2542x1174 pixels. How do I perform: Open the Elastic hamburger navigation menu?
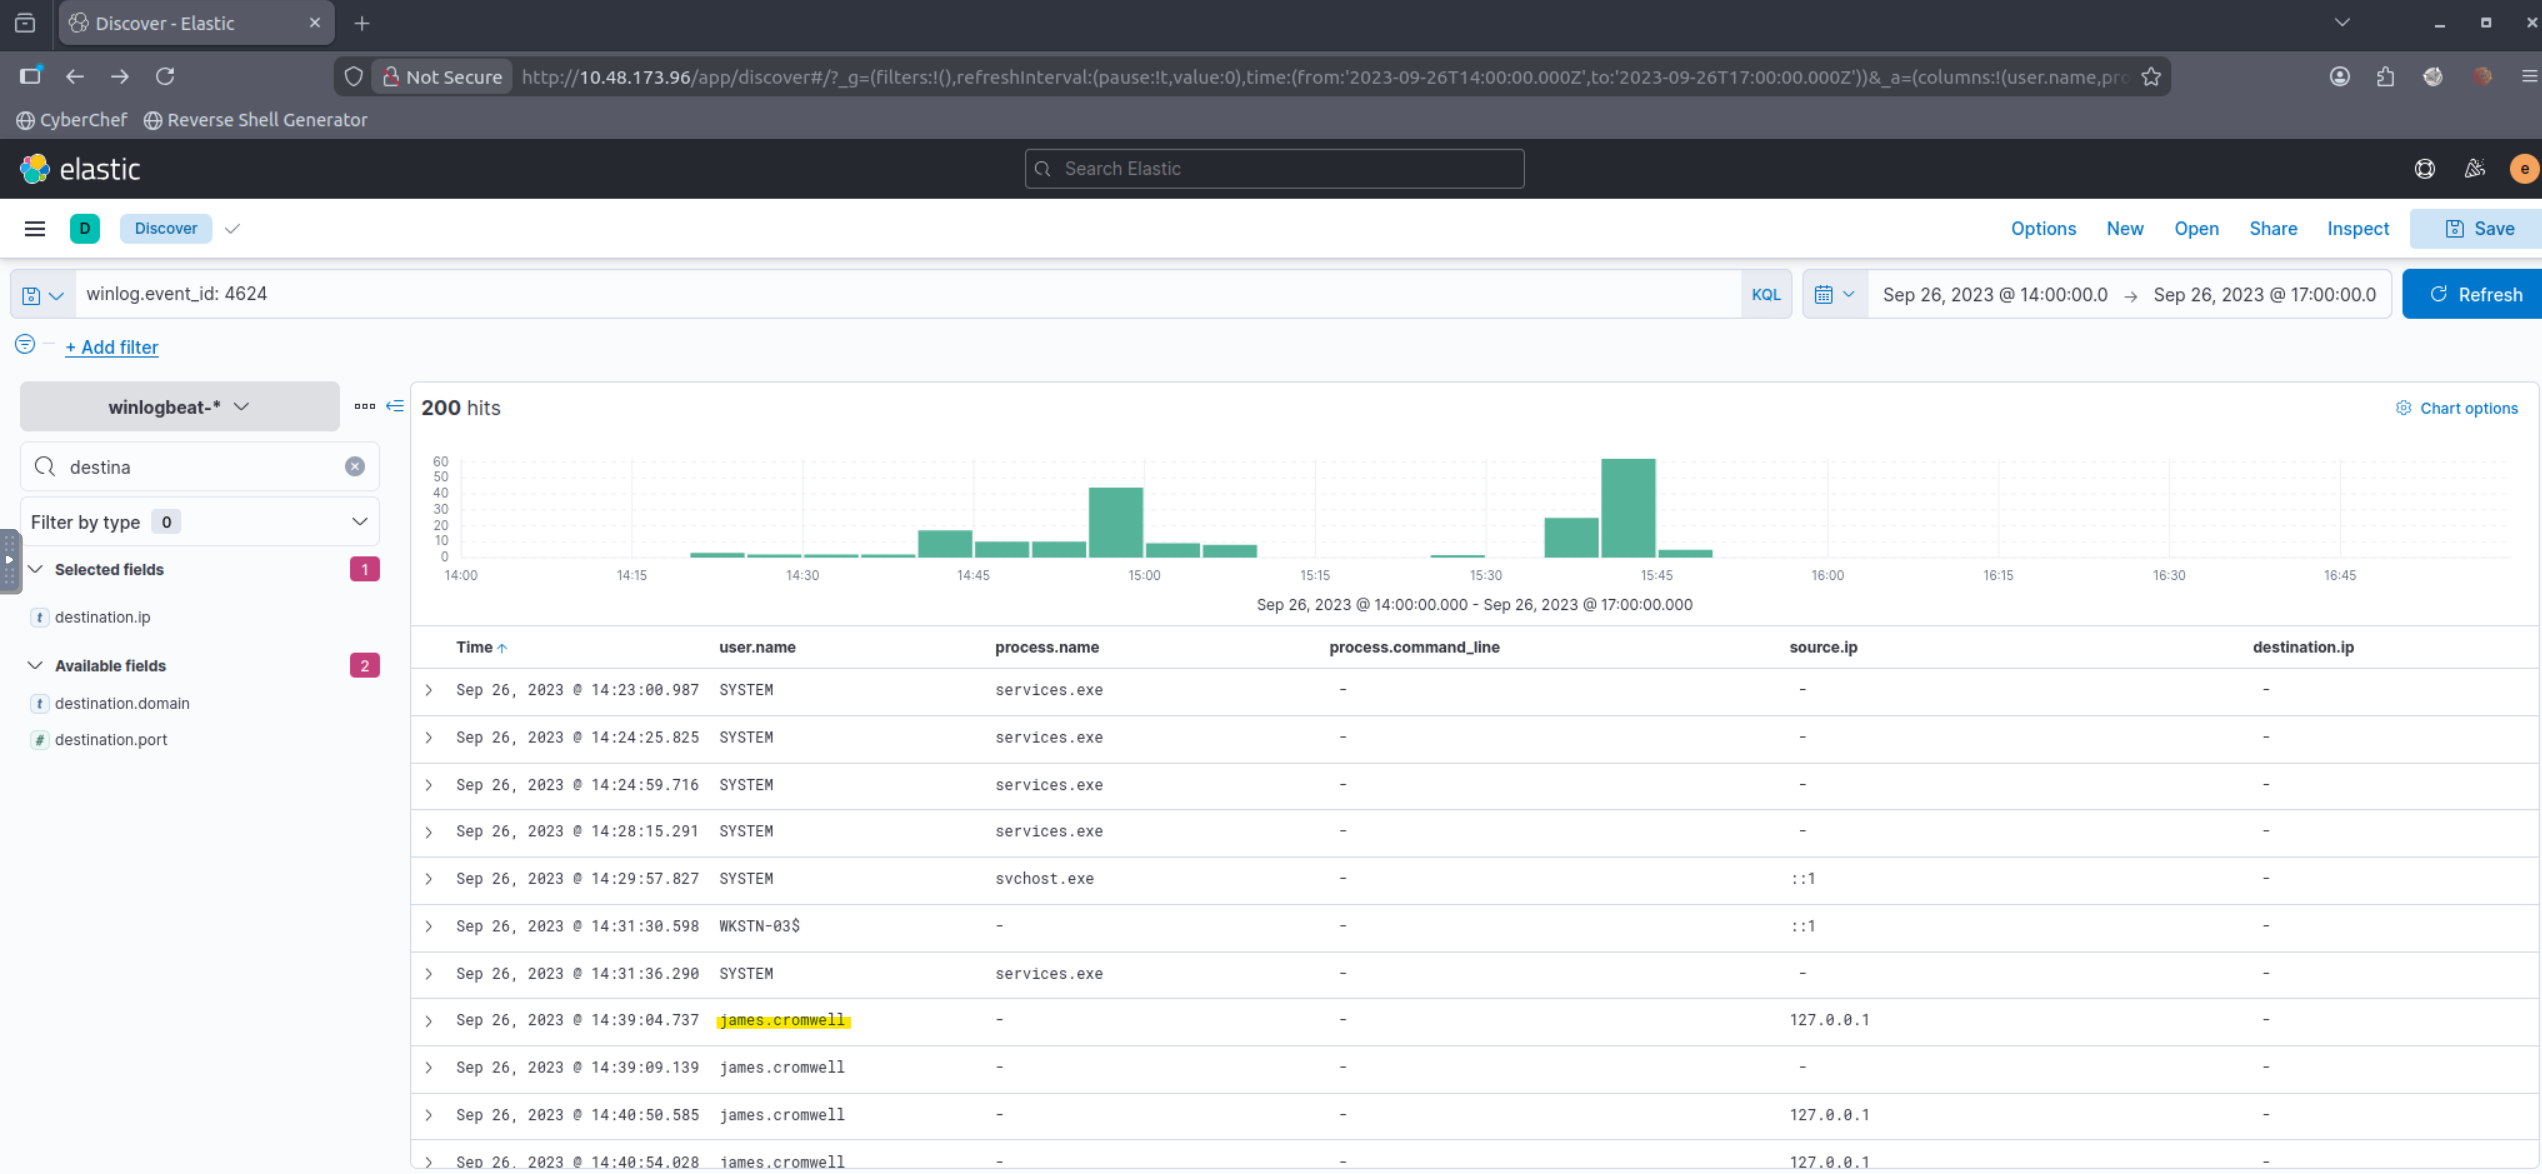(x=35, y=229)
